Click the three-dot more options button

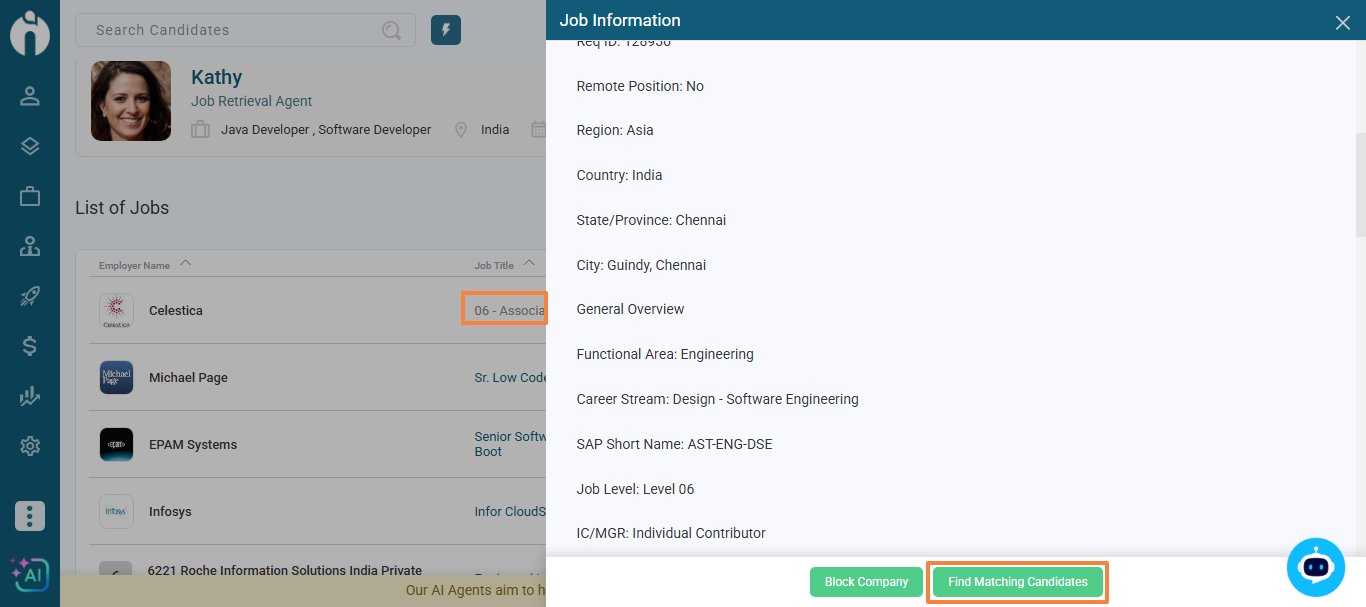coord(30,516)
